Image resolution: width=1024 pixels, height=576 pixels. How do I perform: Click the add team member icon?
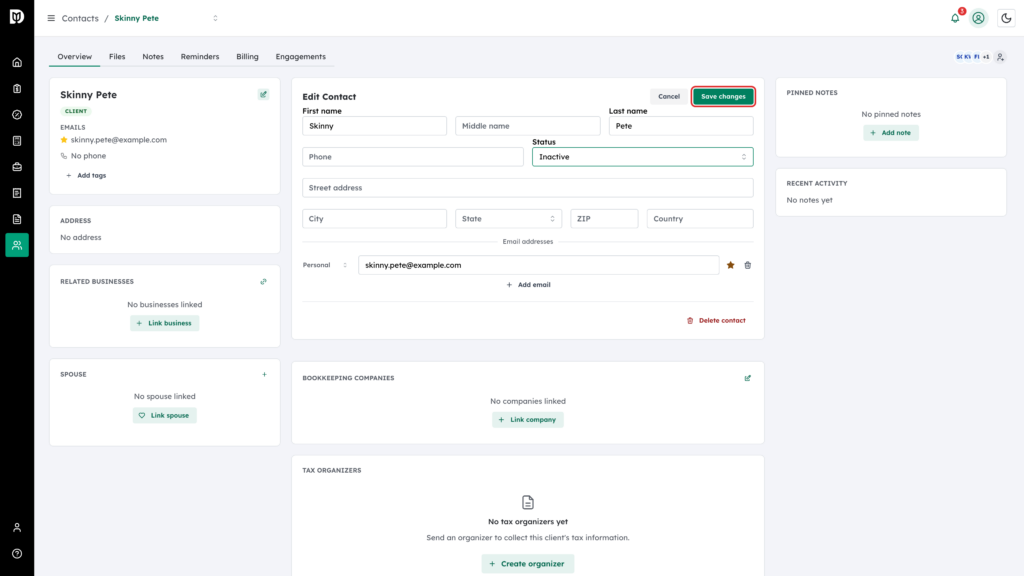1000,57
